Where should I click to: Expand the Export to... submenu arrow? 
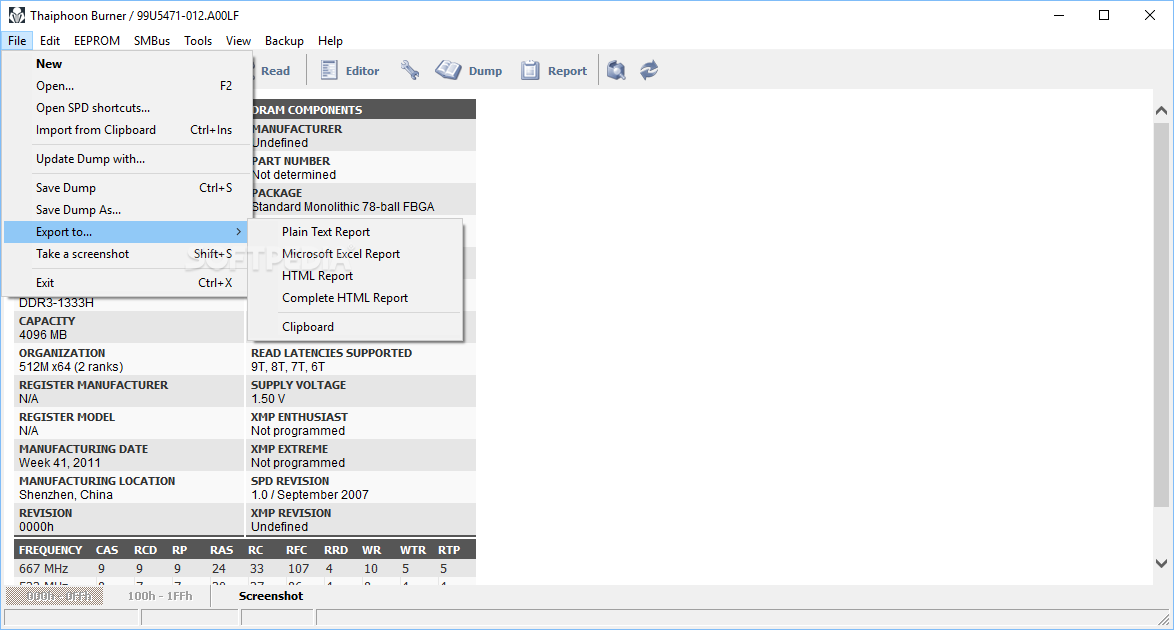[238, 232]
